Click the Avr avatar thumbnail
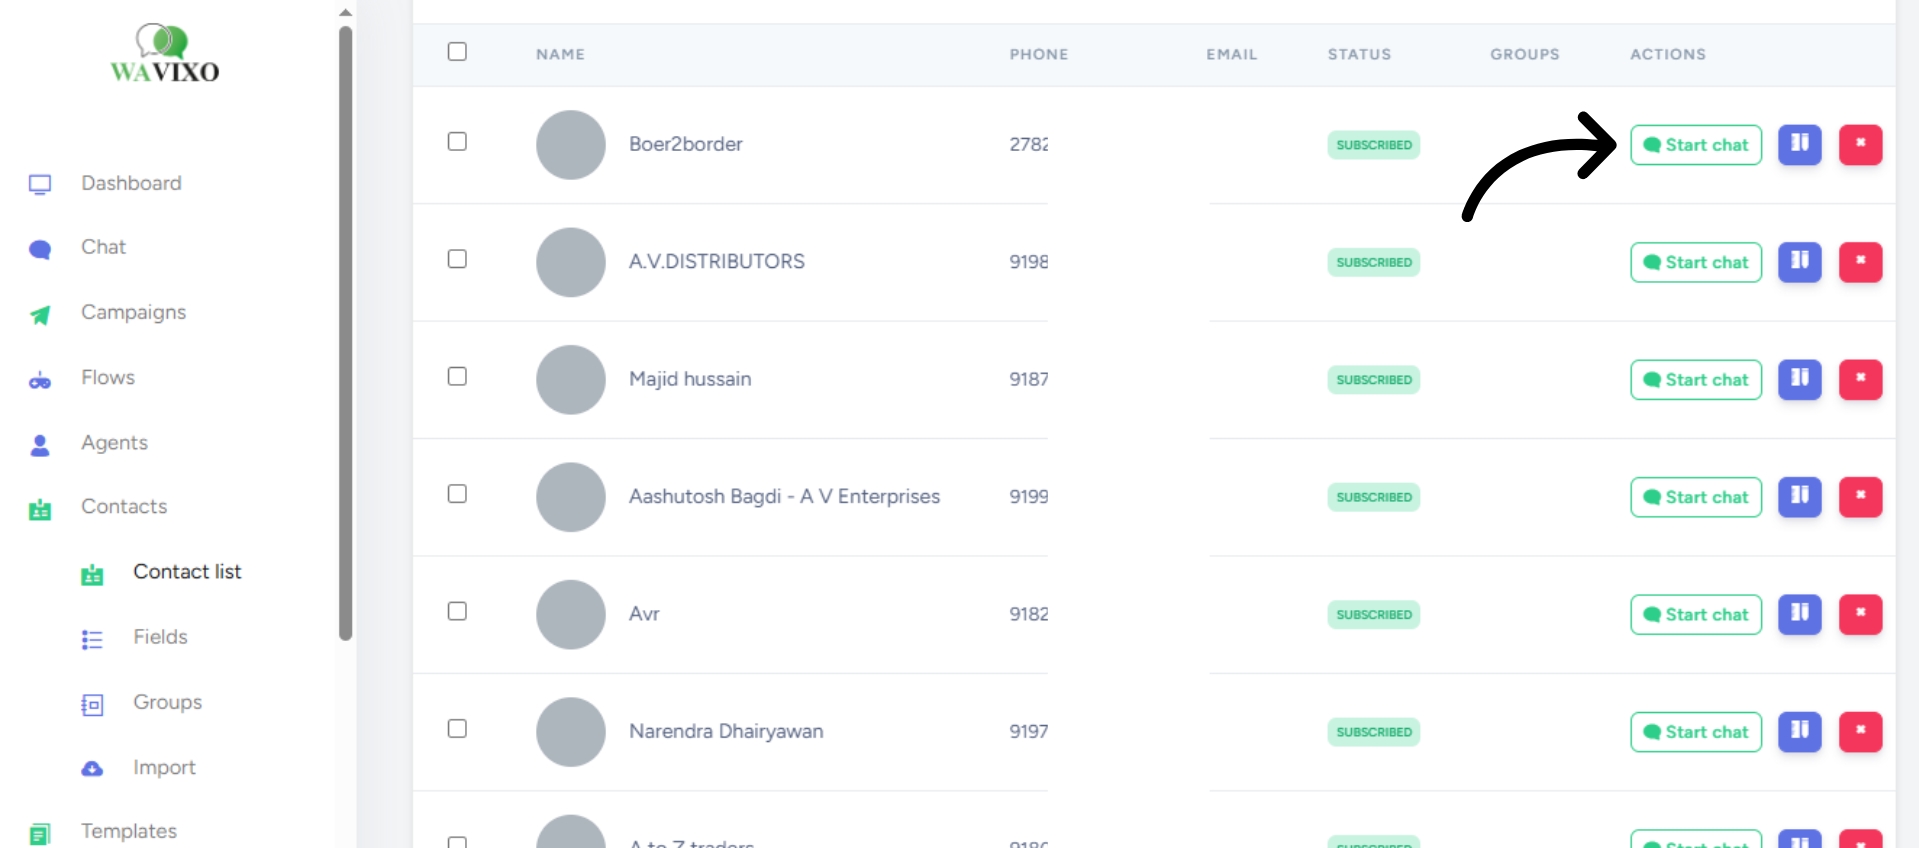This screenshot has height=848, width=1919. pyautogui.click(x=571, y=615)
